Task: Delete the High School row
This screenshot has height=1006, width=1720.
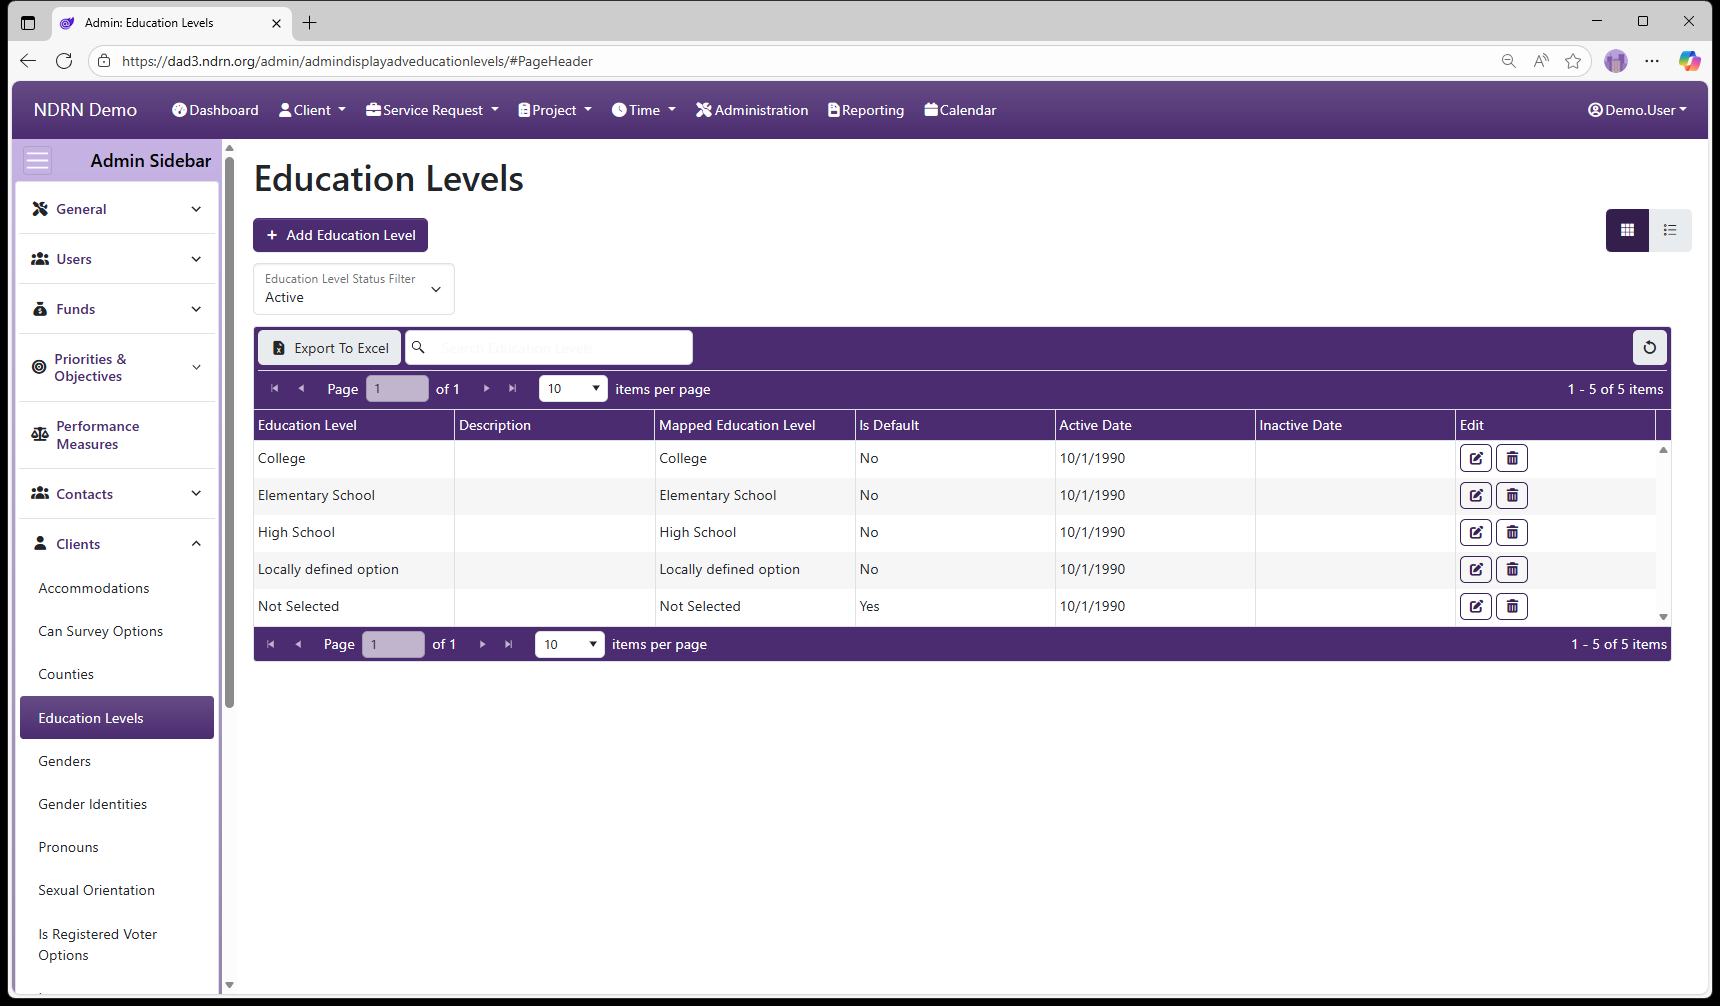Action: (1512, 532)
